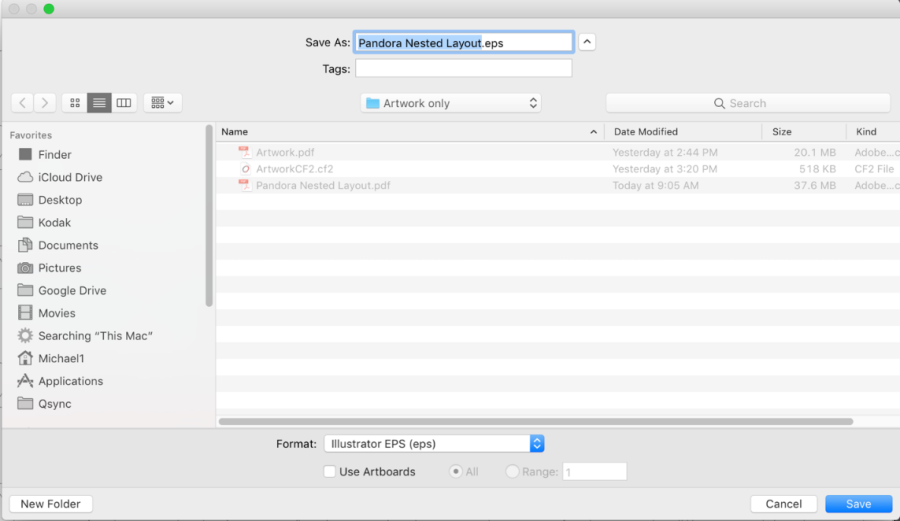Click the Save button
Image resolution: width=900 pixels, height=521 pixels.
coord(858,504)
